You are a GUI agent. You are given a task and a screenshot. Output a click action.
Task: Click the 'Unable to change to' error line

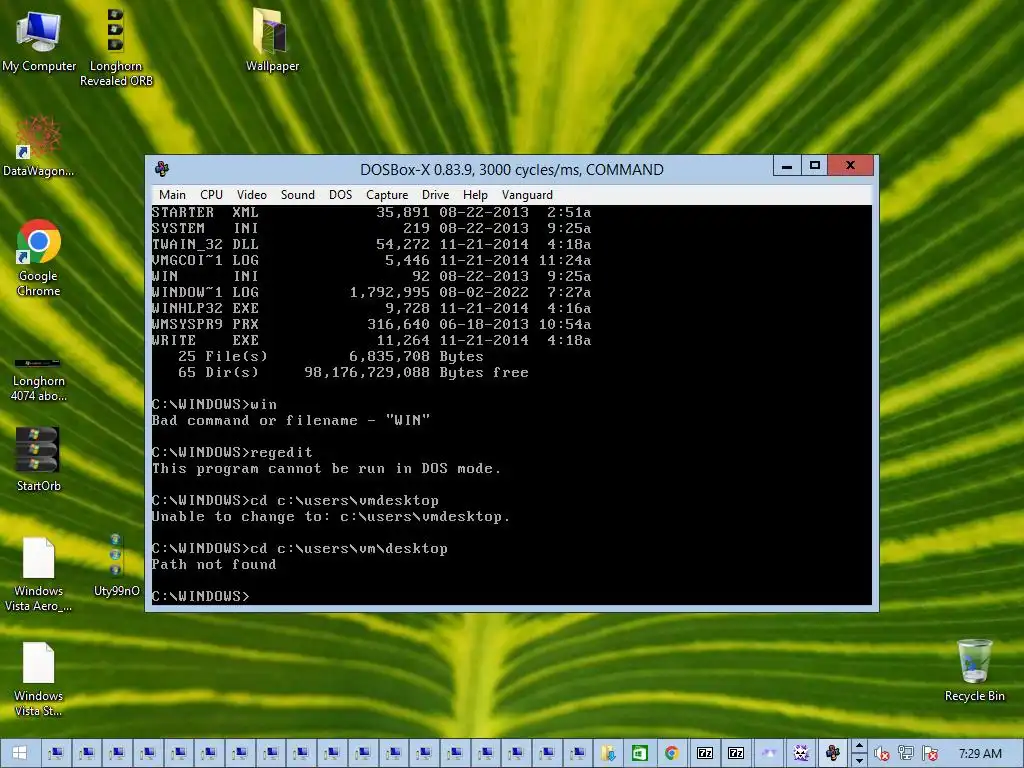[x=330, y=517]
